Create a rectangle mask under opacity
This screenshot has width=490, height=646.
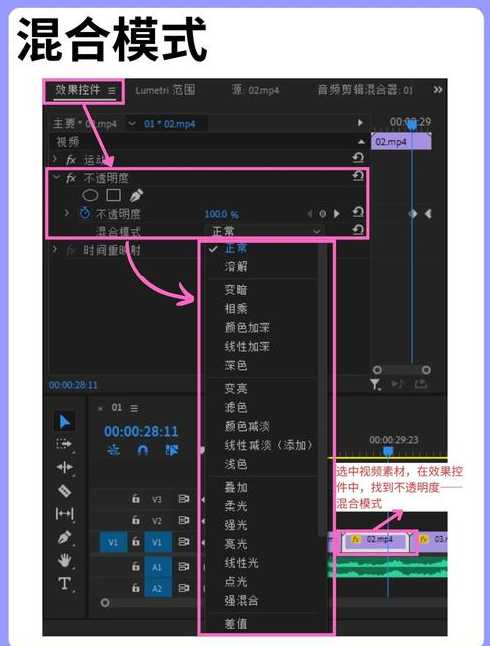pos(113,195)
